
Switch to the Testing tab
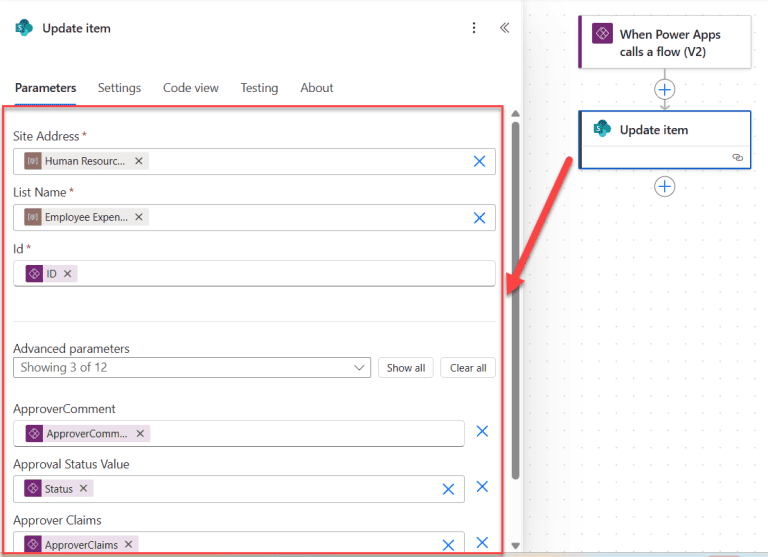[x=259, y=88]
